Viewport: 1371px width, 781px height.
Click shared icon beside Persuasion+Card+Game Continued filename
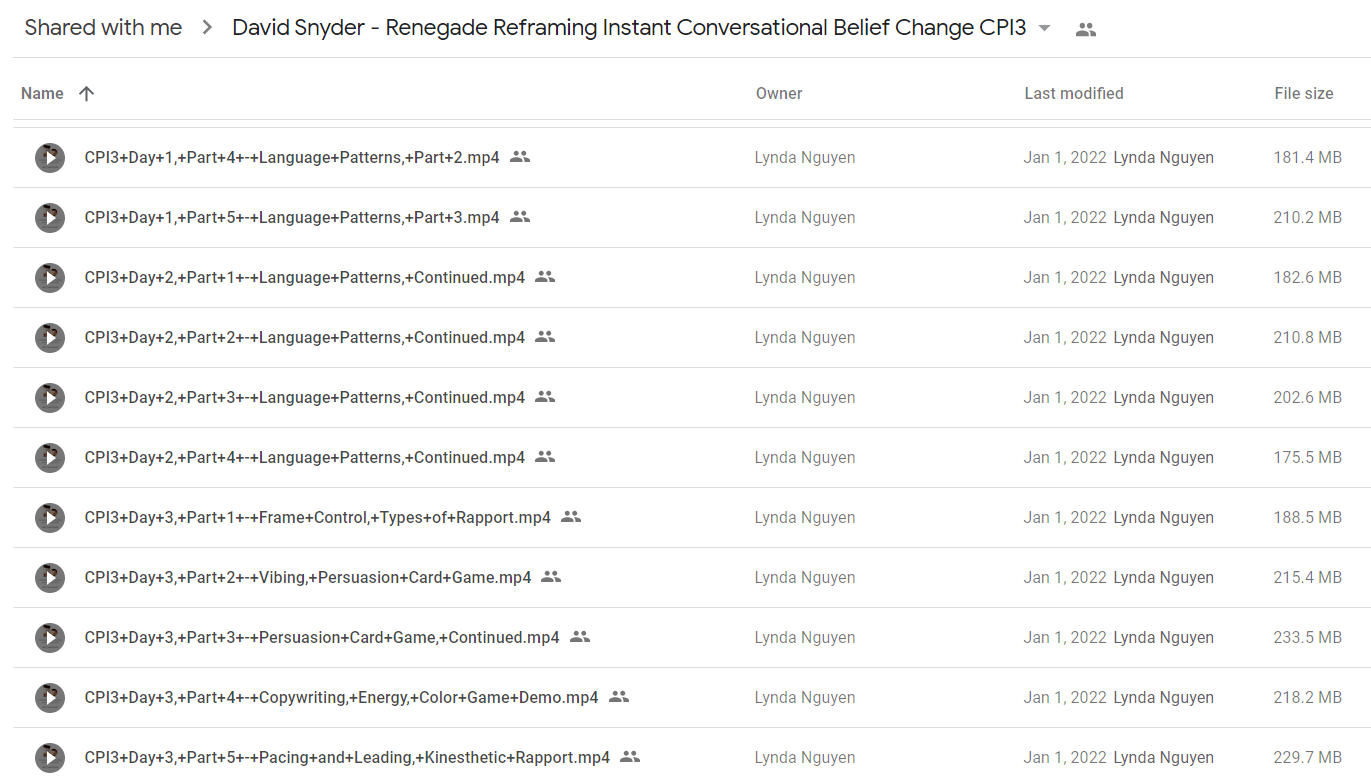point(580,637)
